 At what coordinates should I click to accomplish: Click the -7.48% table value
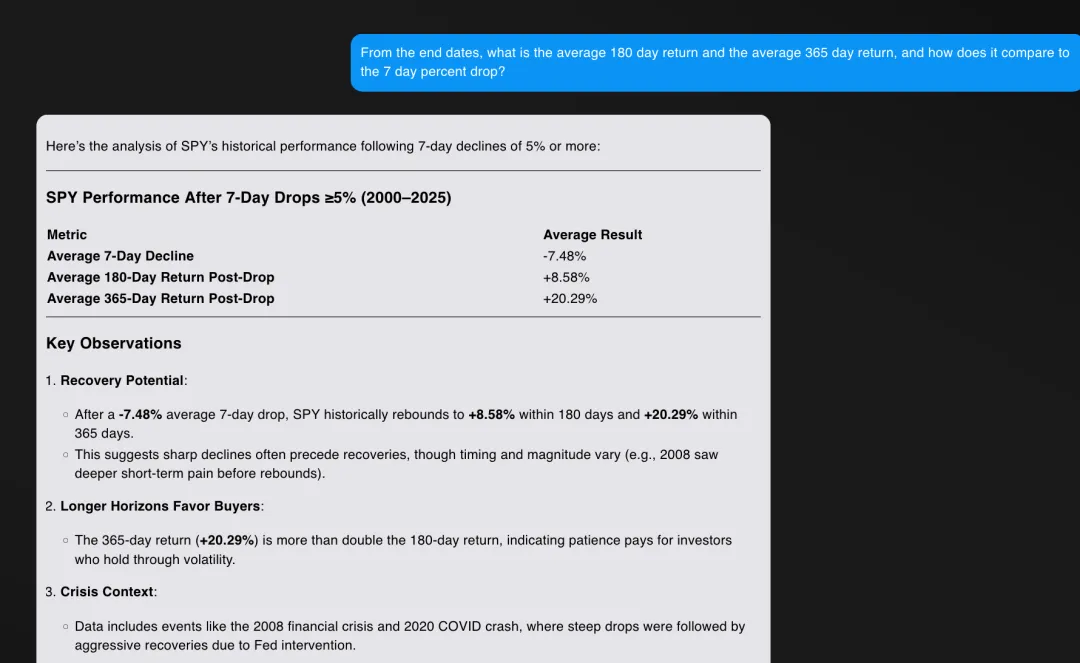564,256
